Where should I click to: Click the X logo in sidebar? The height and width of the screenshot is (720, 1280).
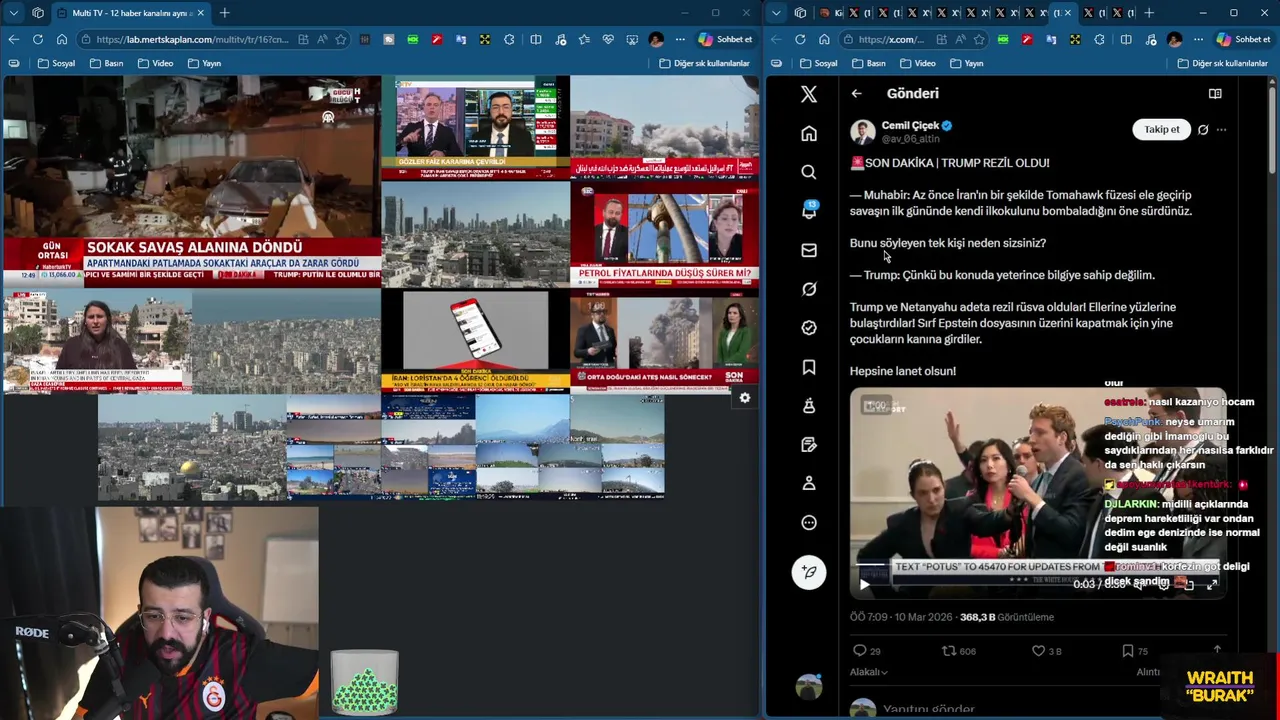click(x=809, y=94)
